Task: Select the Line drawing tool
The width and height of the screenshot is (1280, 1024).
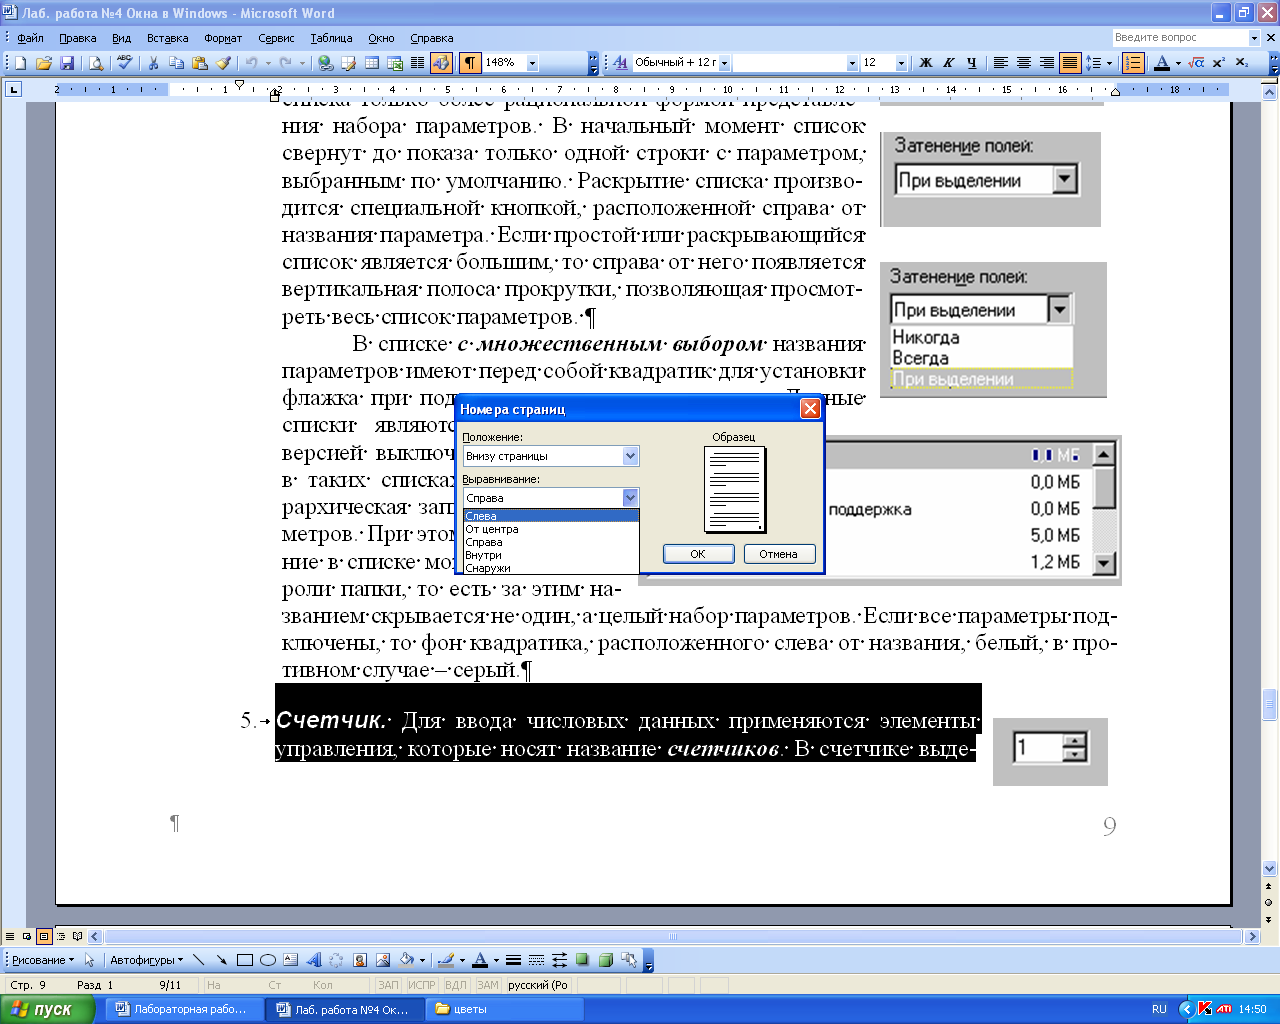Action: pyautogui.click(x=198, y=960)
